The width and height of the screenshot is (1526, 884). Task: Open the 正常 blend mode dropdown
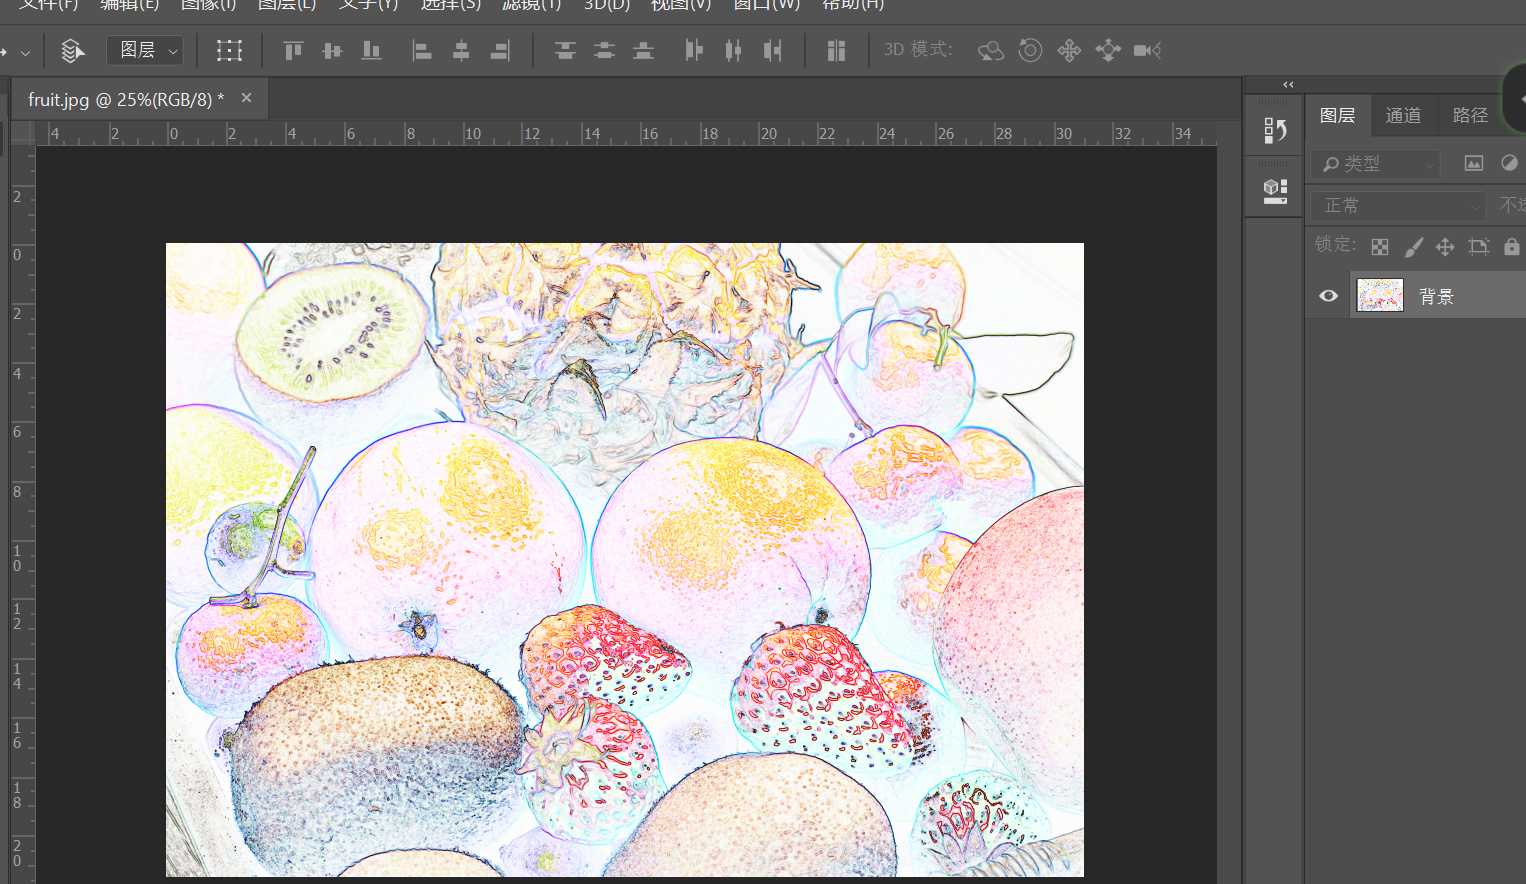coord(1398,206)
